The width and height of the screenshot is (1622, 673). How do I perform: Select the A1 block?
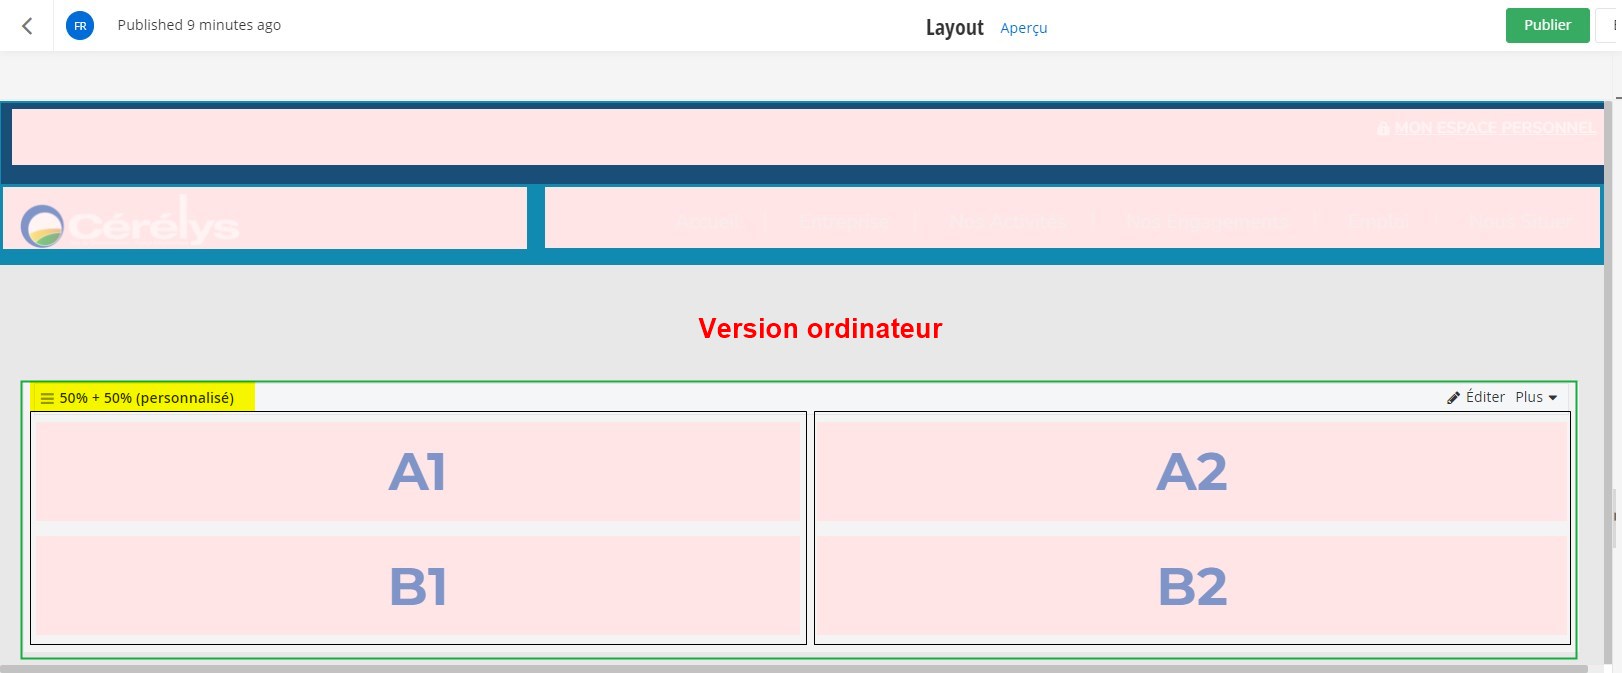coord(418,471)
